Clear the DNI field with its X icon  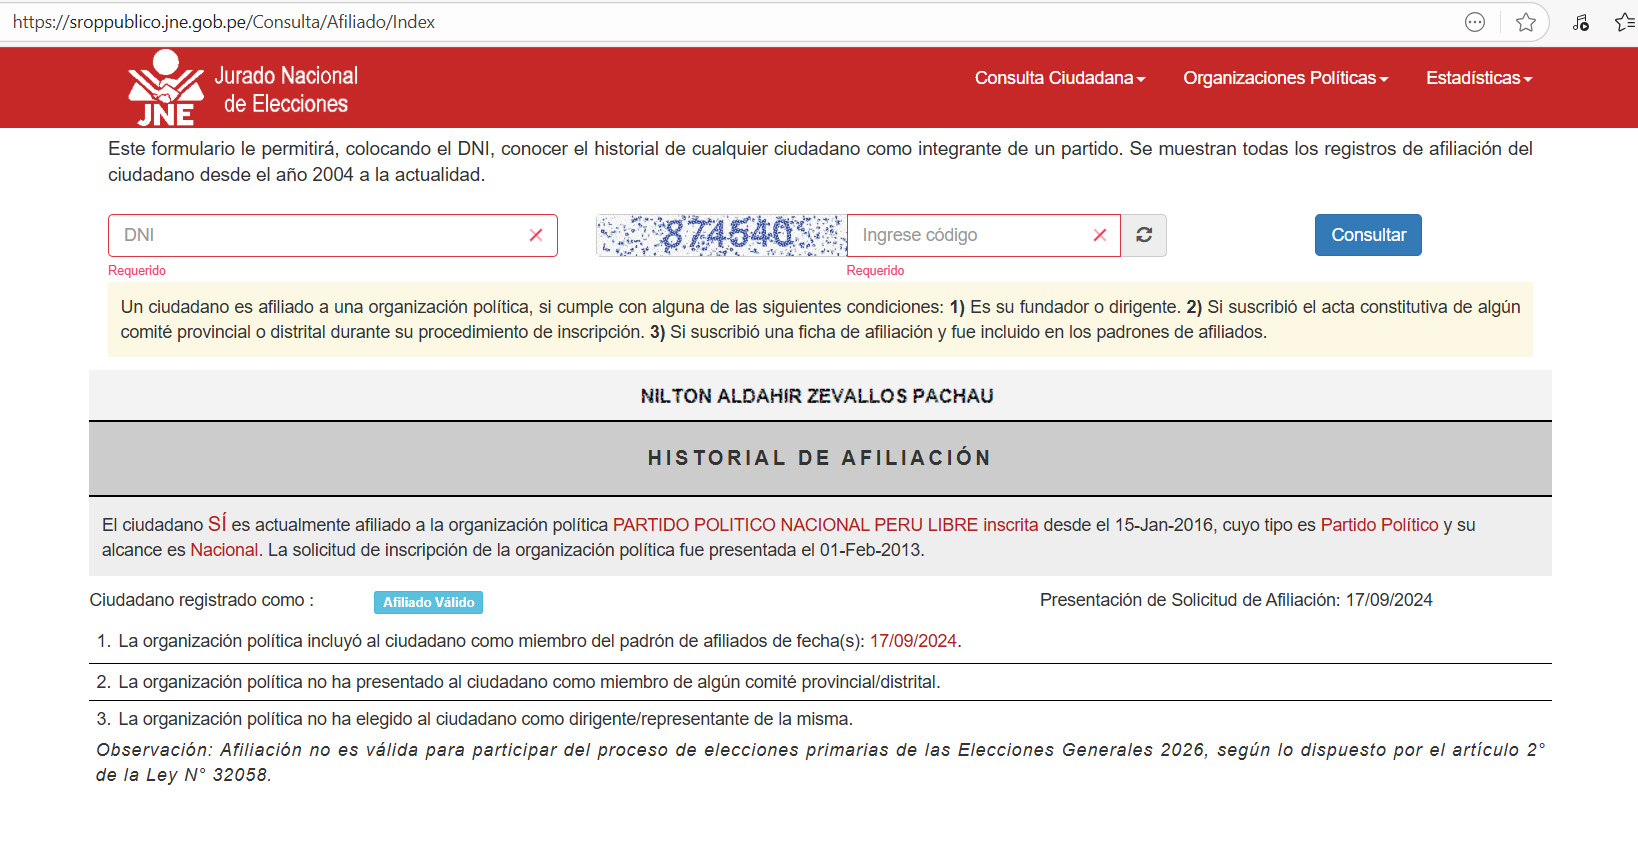point(536,235)
